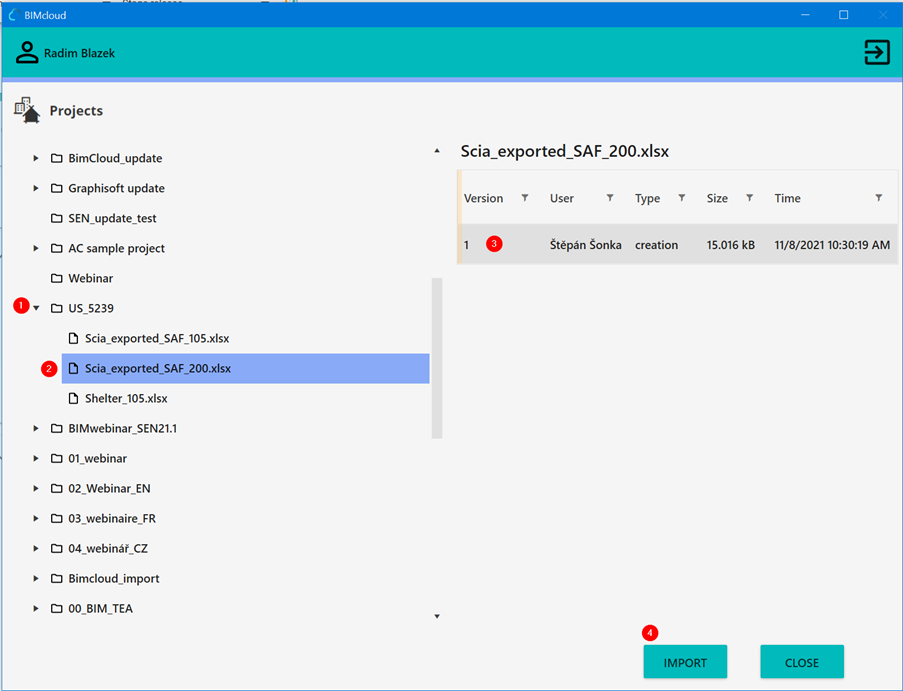Click the 01_webinar folder icon

(x=56, y=458)
